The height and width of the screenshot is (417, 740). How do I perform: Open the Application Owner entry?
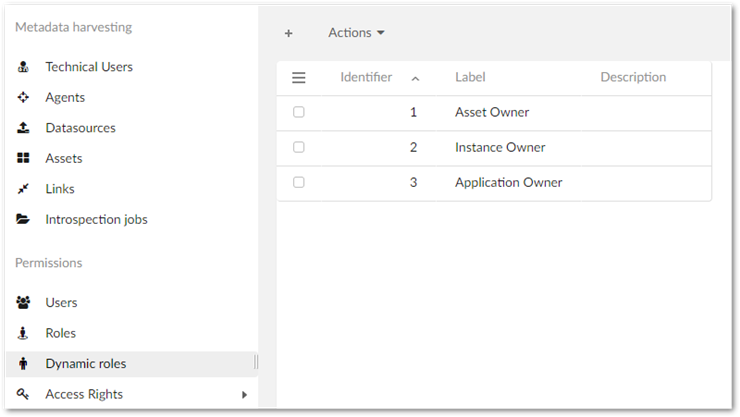508,183
